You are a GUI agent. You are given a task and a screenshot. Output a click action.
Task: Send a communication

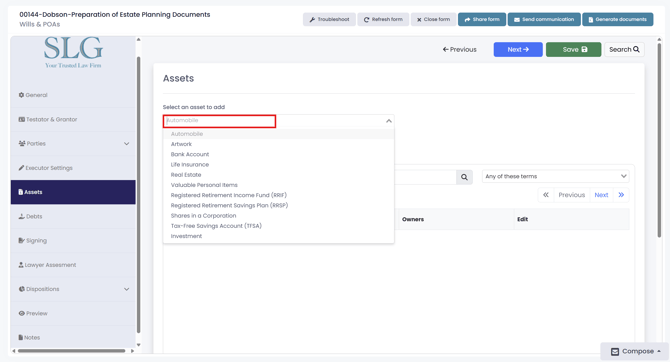[544, 19]
